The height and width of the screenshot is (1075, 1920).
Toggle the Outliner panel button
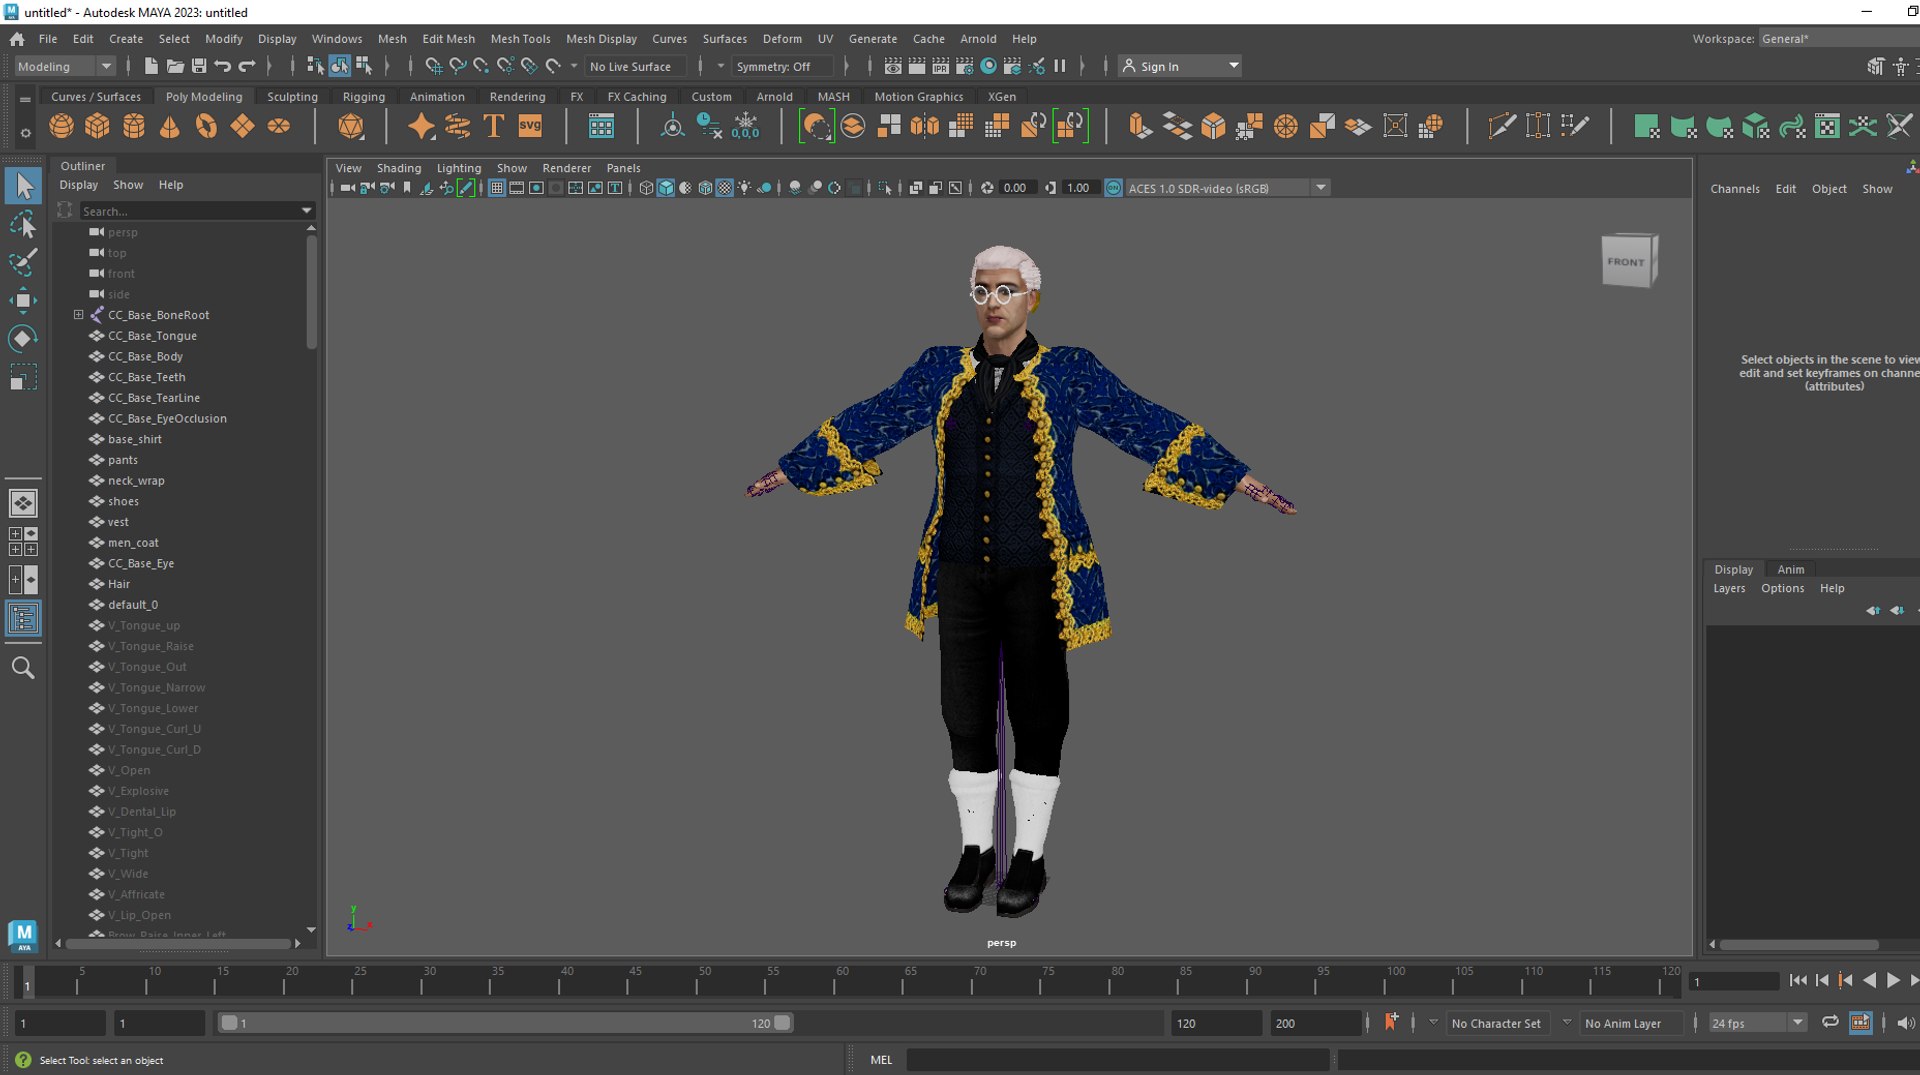click(23, 618)
